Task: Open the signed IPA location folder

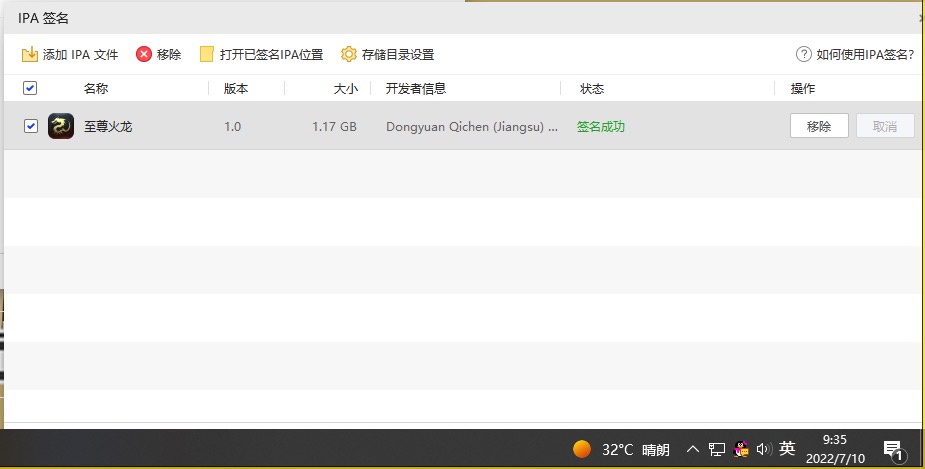Action: [261, 54]
